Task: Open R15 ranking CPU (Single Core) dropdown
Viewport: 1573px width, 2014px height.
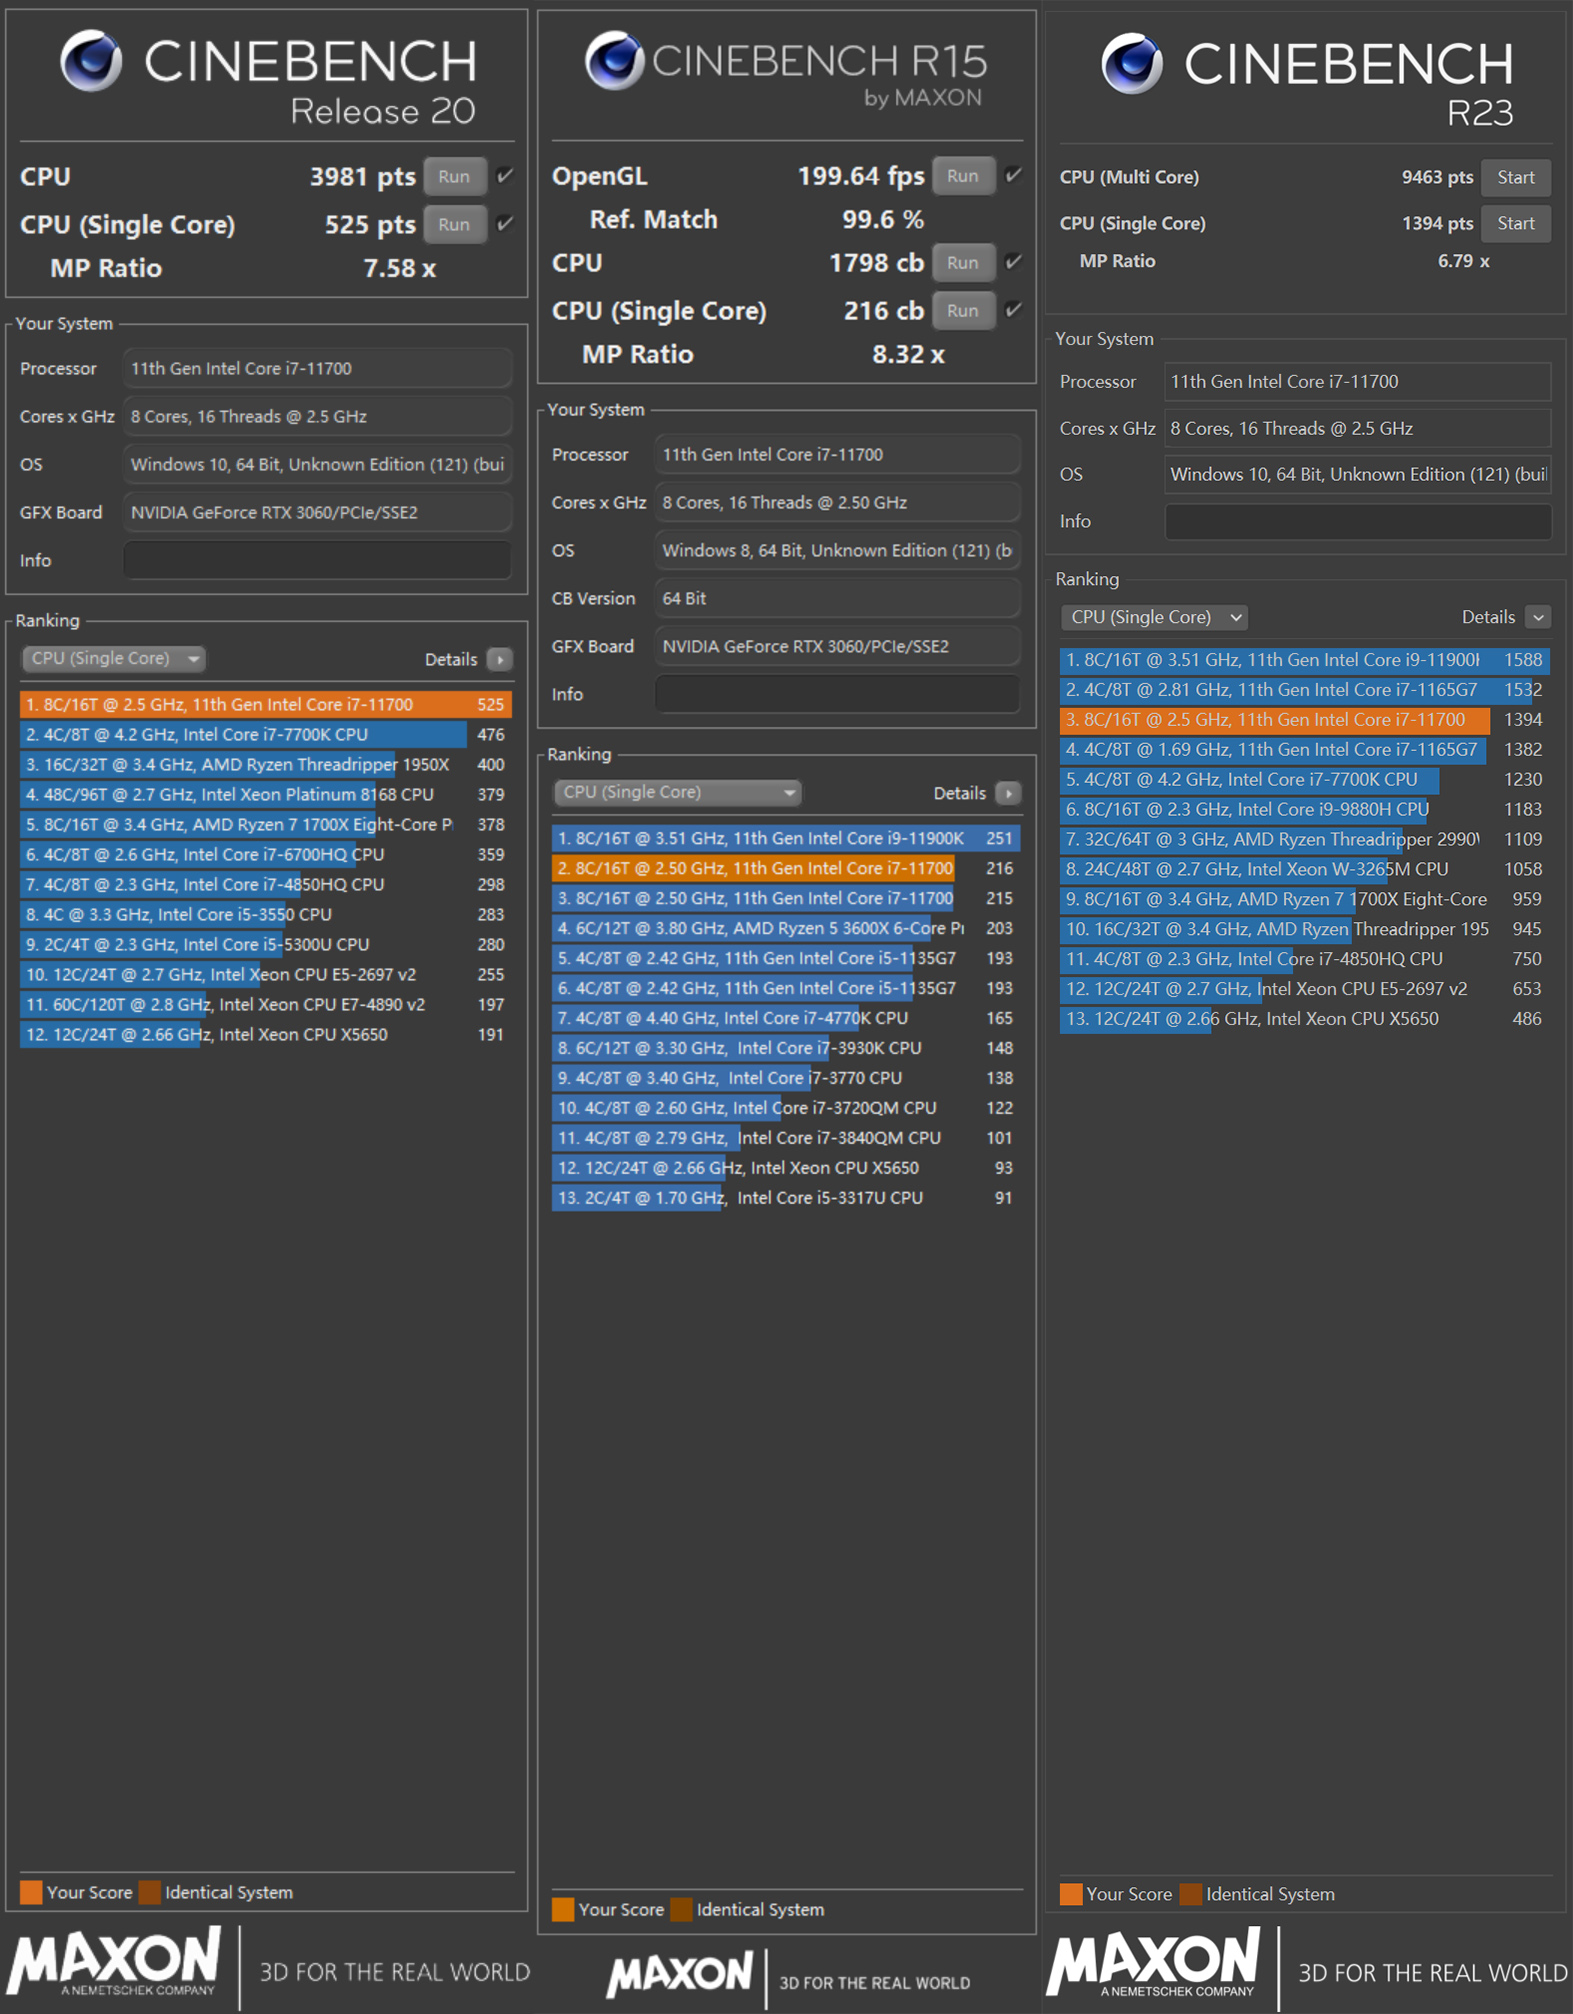Action: click(677, 792)
